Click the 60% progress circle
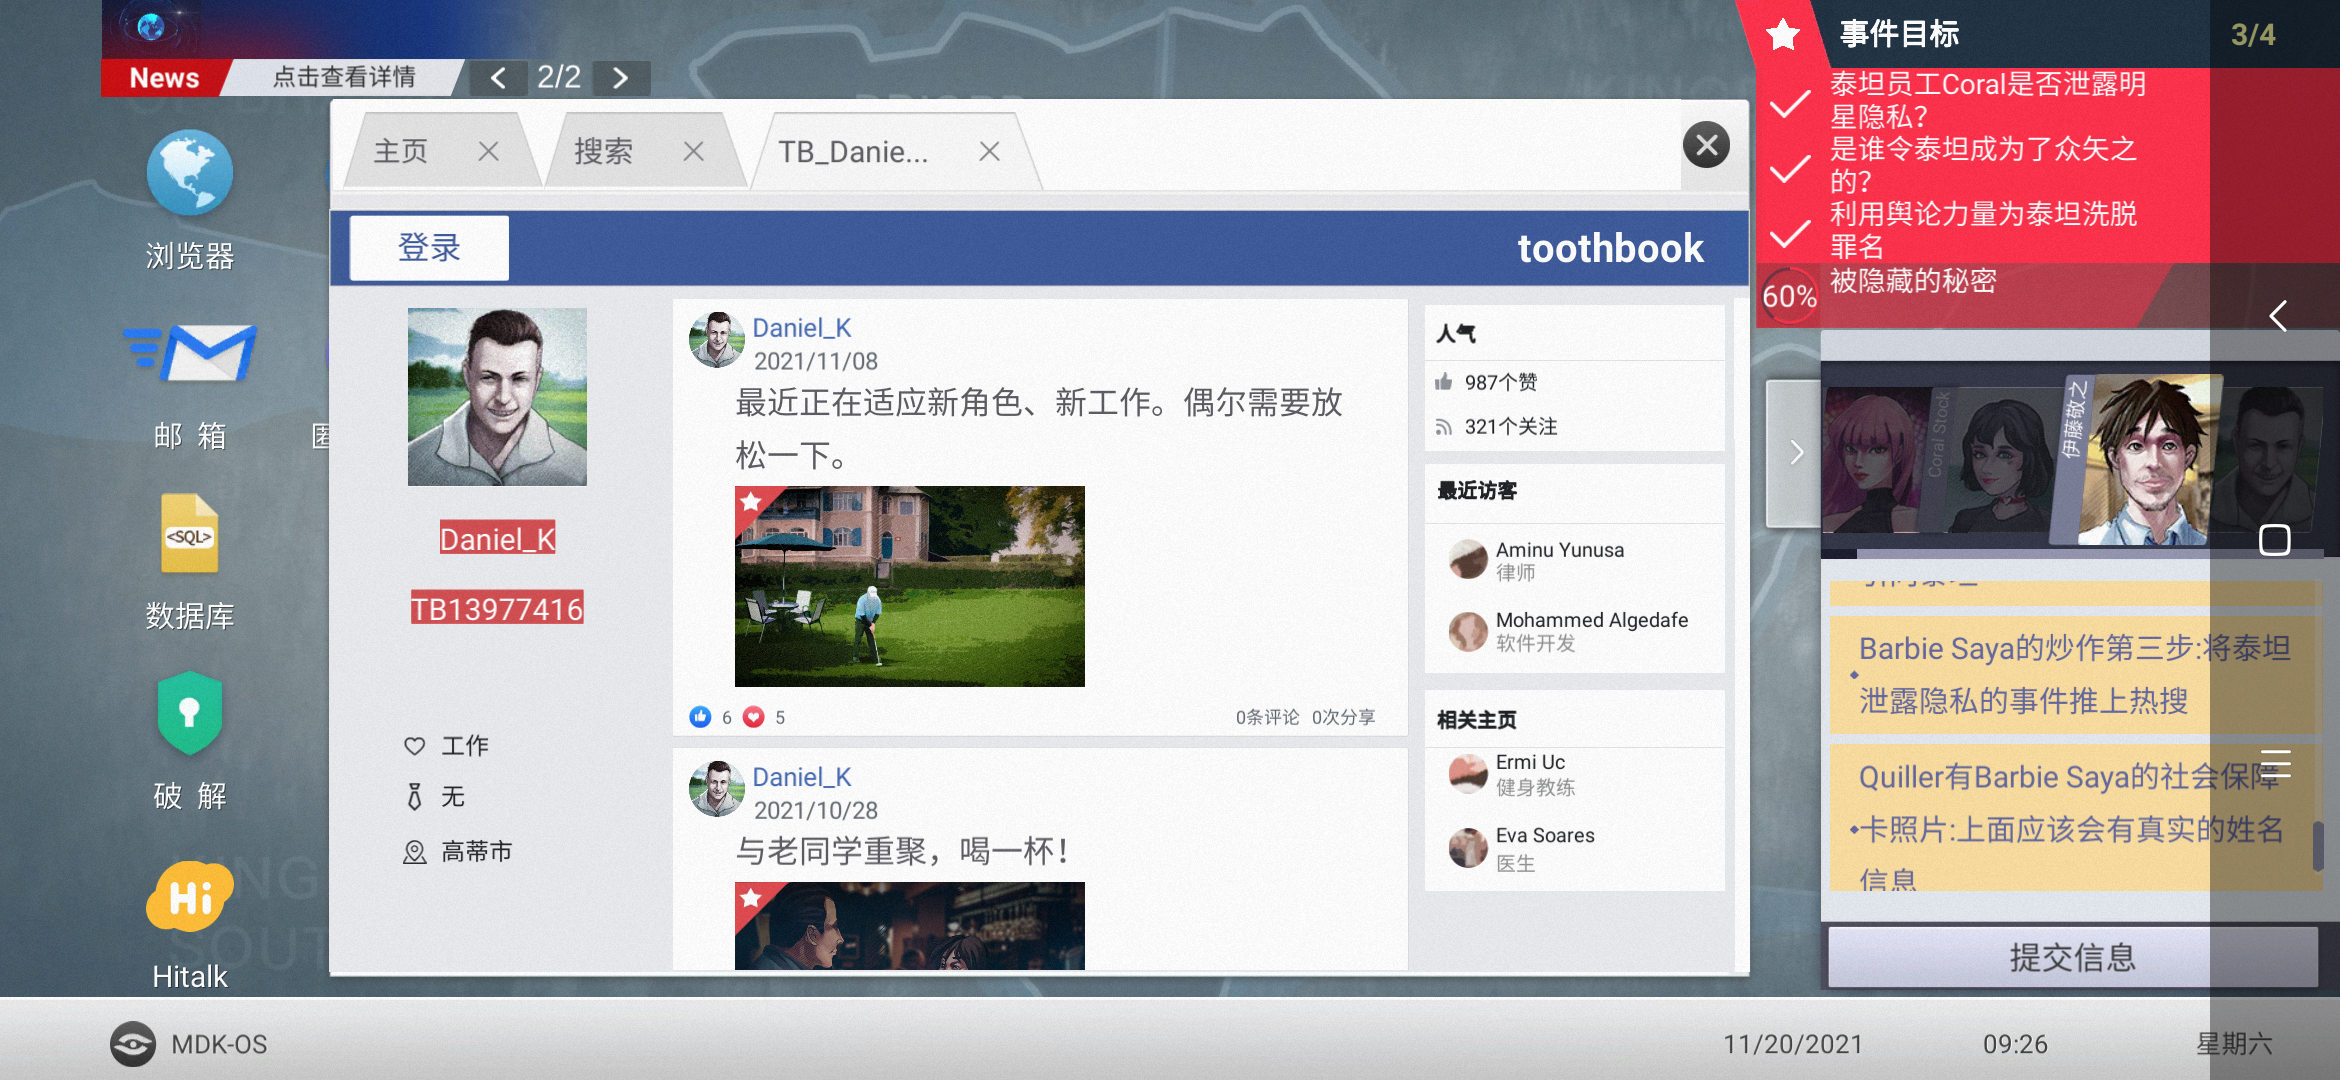Image resolution: width=2340 pixels, height=1080 pixels. pos(1789,296)
